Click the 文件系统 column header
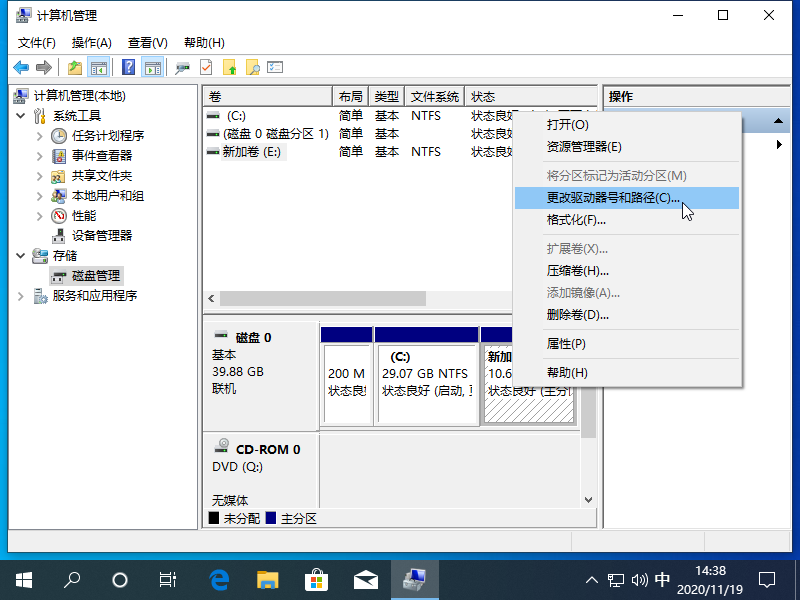This screenshot has width=800, height=600. [434, 97]
